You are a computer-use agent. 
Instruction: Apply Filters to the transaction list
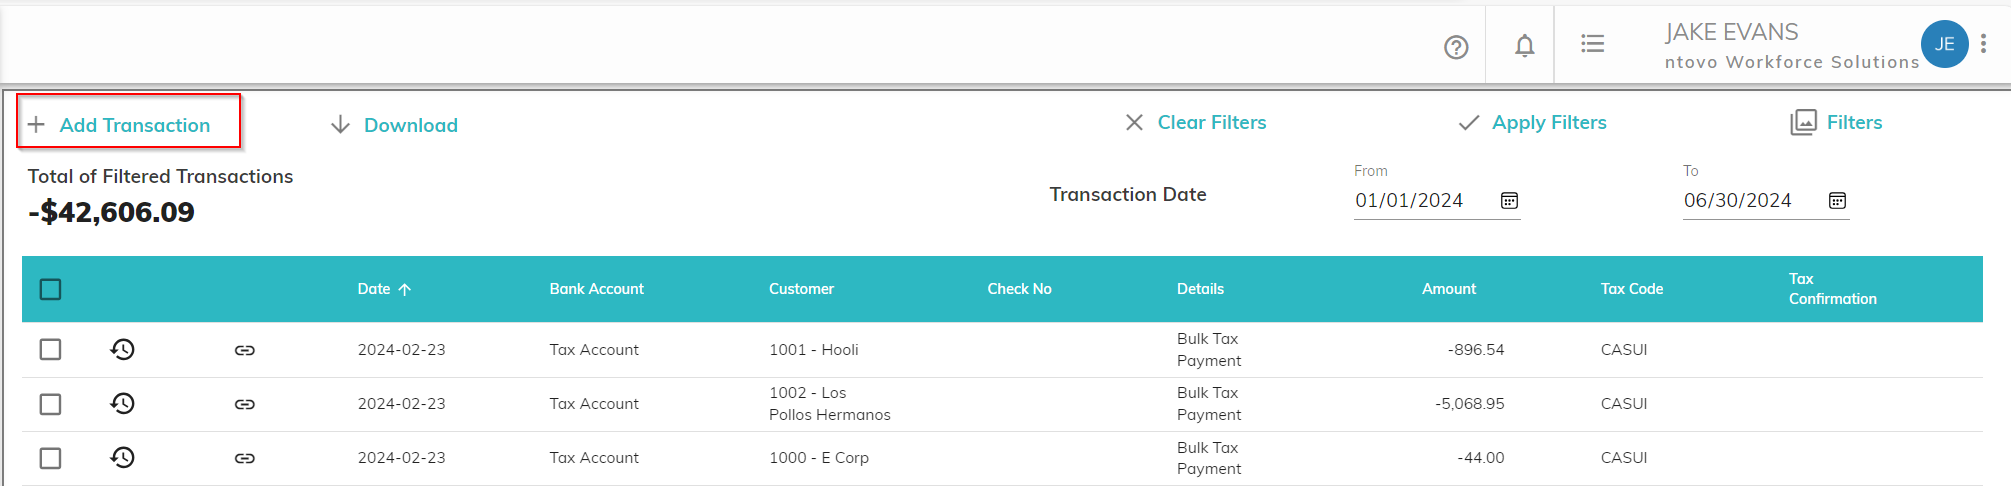tap(1532, 123)
